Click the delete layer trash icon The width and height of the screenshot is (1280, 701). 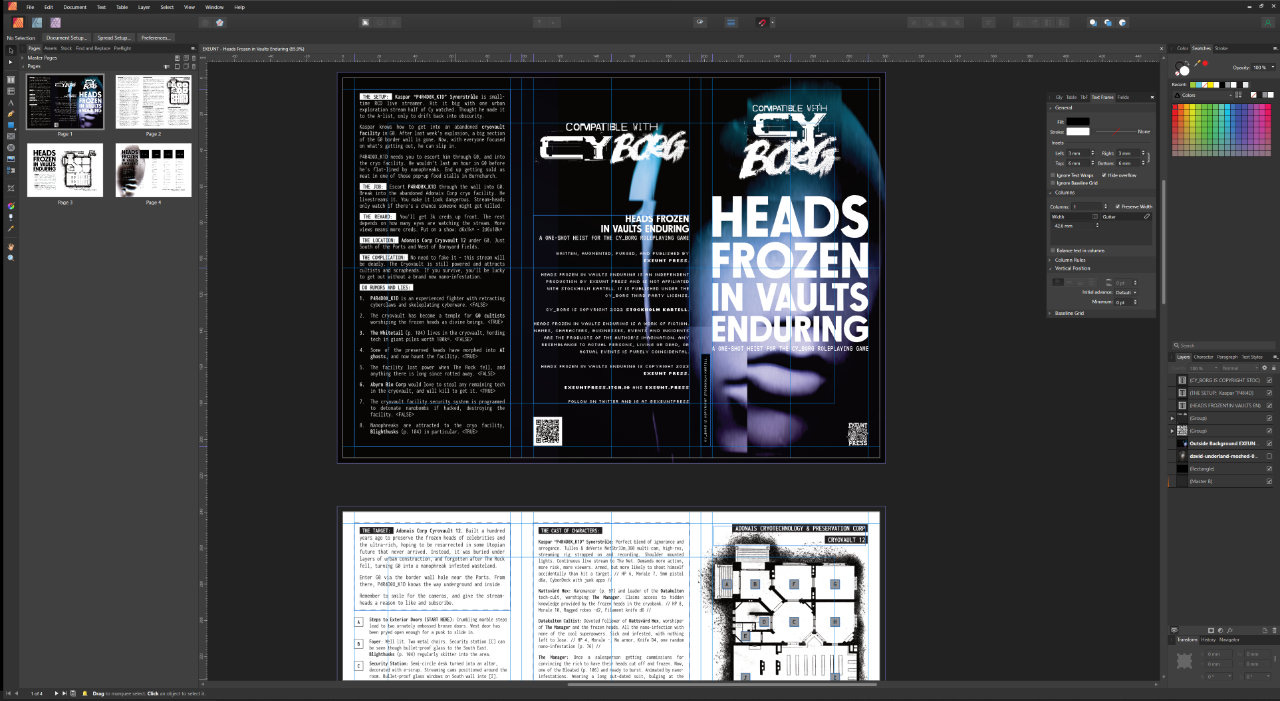pos(1274,630)
